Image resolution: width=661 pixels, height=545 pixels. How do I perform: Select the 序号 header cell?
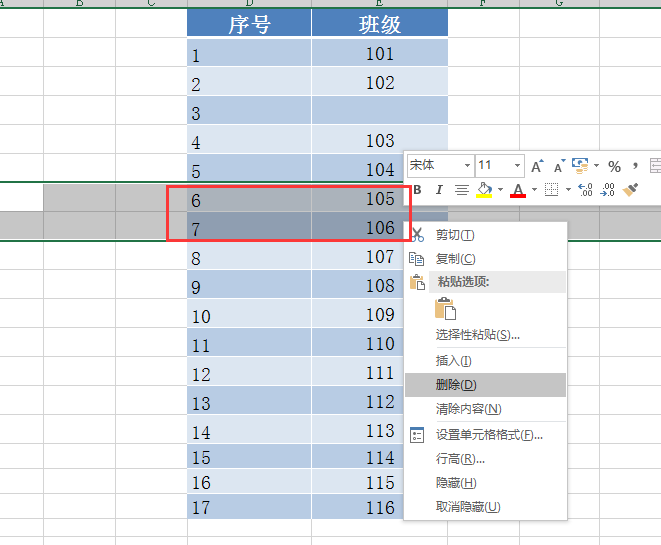pos(249,23)
